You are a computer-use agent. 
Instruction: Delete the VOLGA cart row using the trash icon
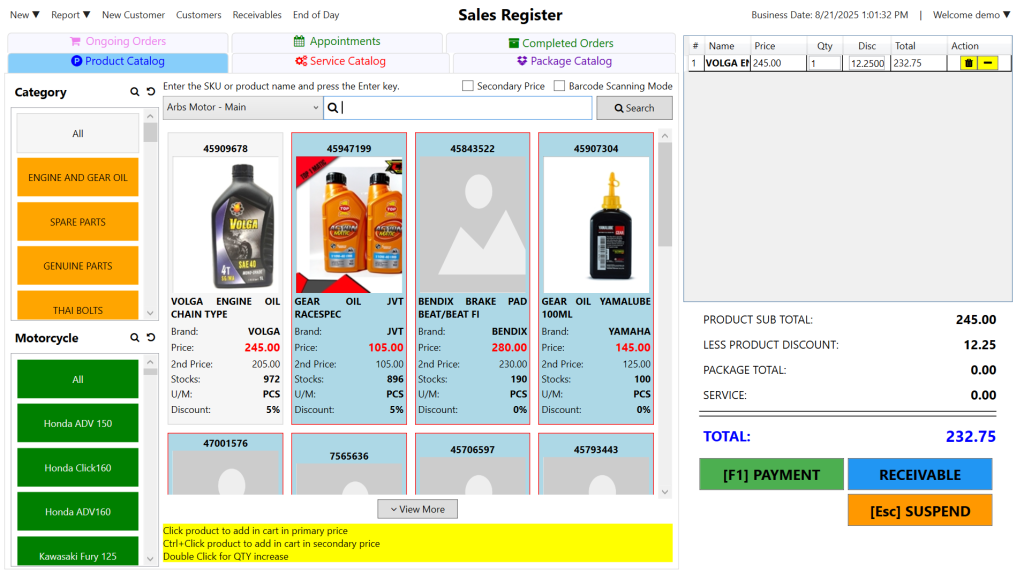tap(968, 63)
